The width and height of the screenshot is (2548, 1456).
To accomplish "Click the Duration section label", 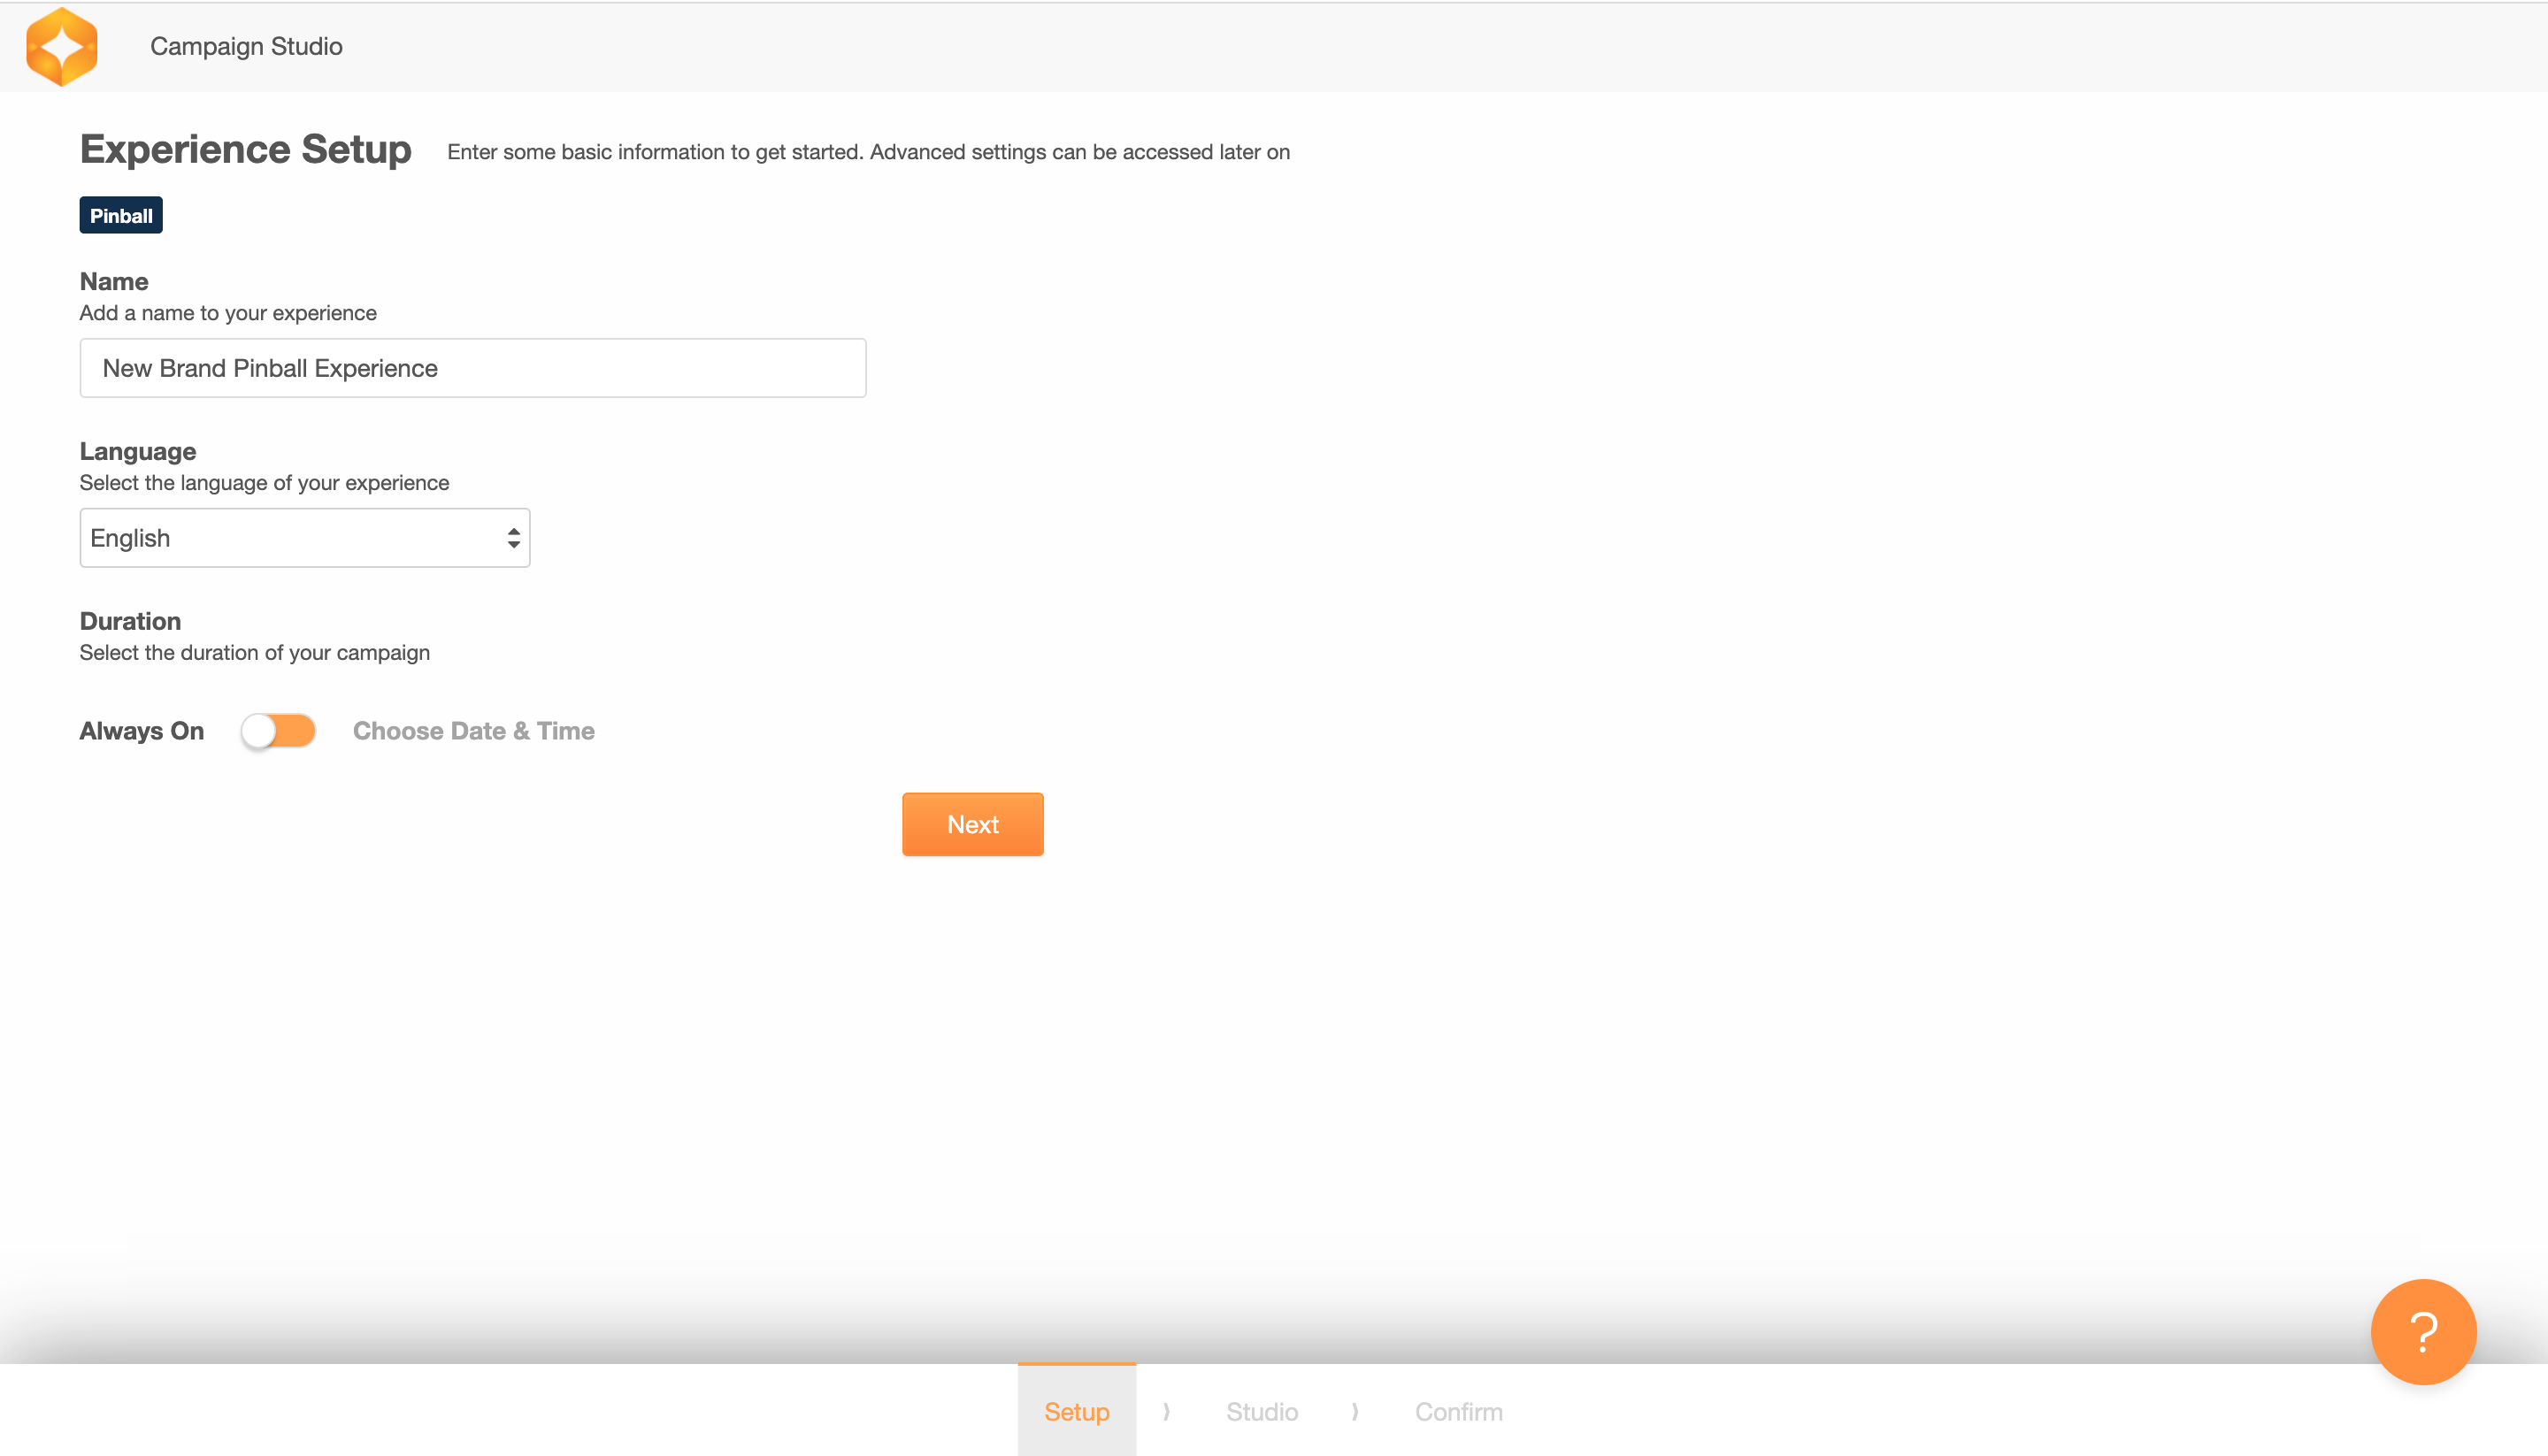I will click(130, 621).
